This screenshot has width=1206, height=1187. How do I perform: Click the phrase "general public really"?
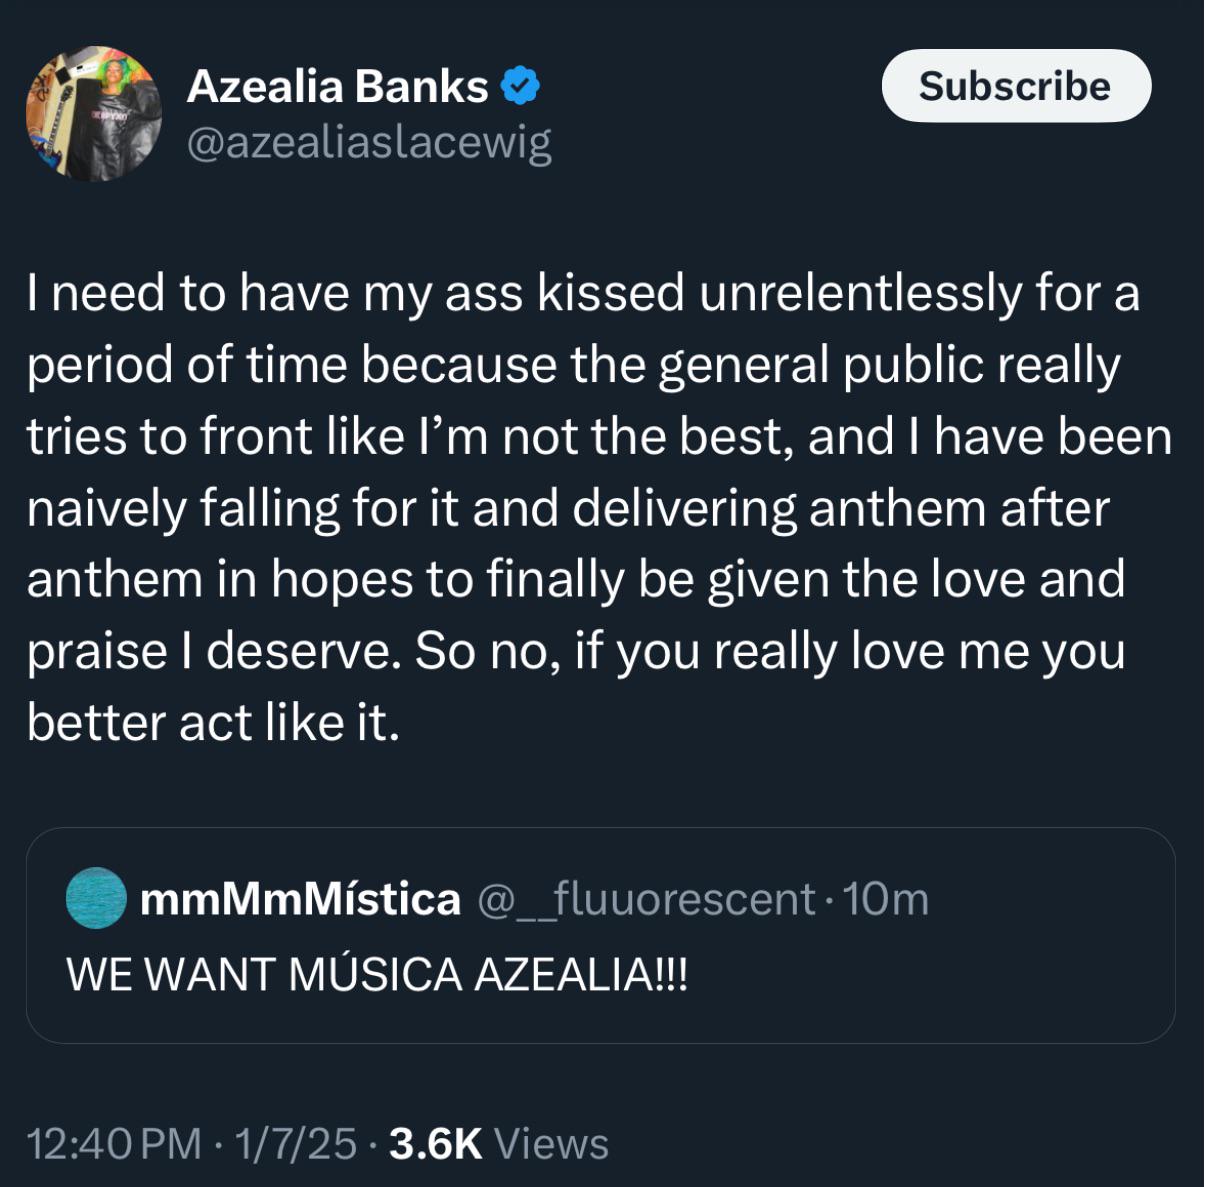click(x=889, y=365)
